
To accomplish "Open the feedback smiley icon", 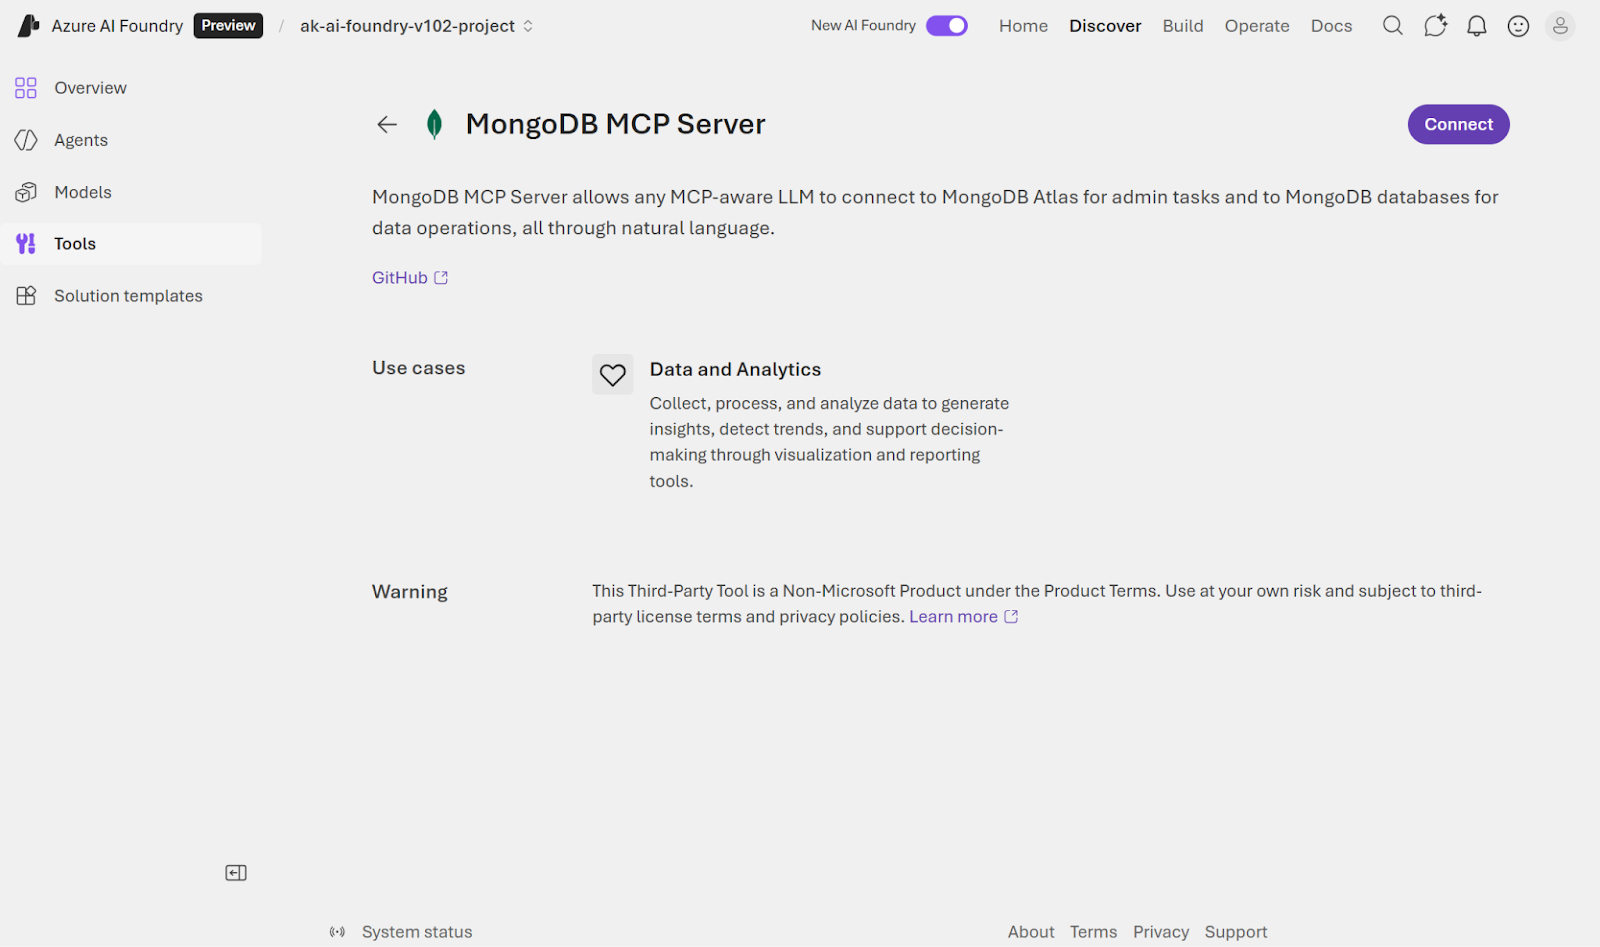I will click(1518, 25).
